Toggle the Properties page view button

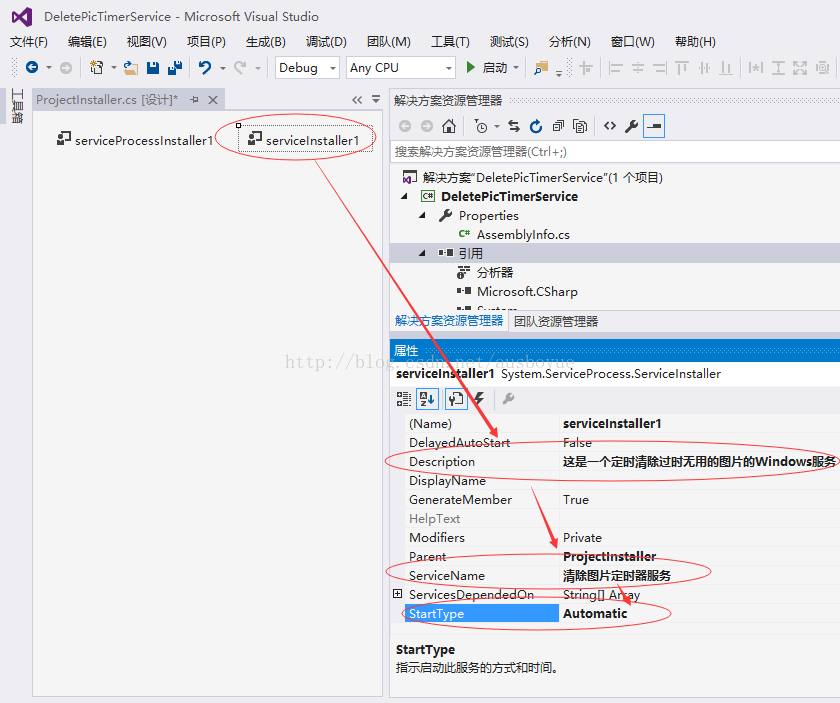point(456,399)
